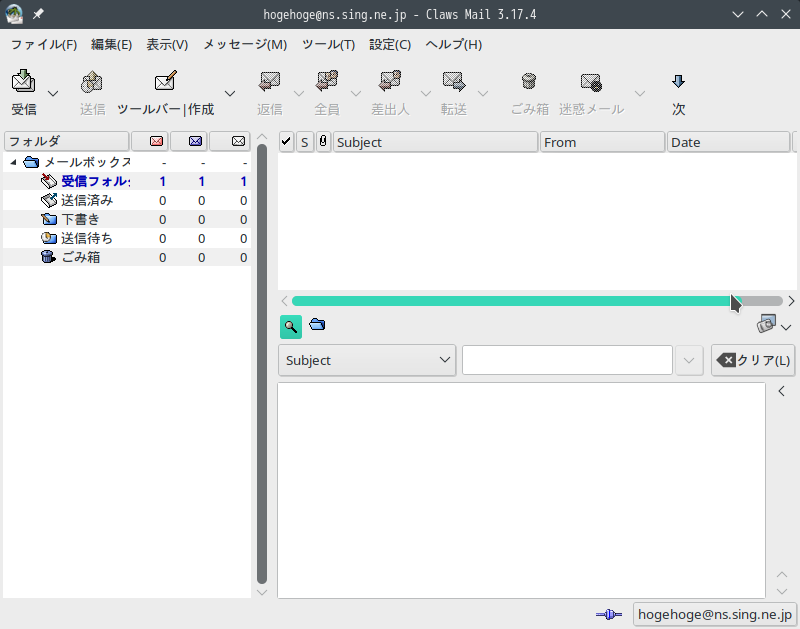Click the 転送 (Forward) icon

(x=454, y=81)
